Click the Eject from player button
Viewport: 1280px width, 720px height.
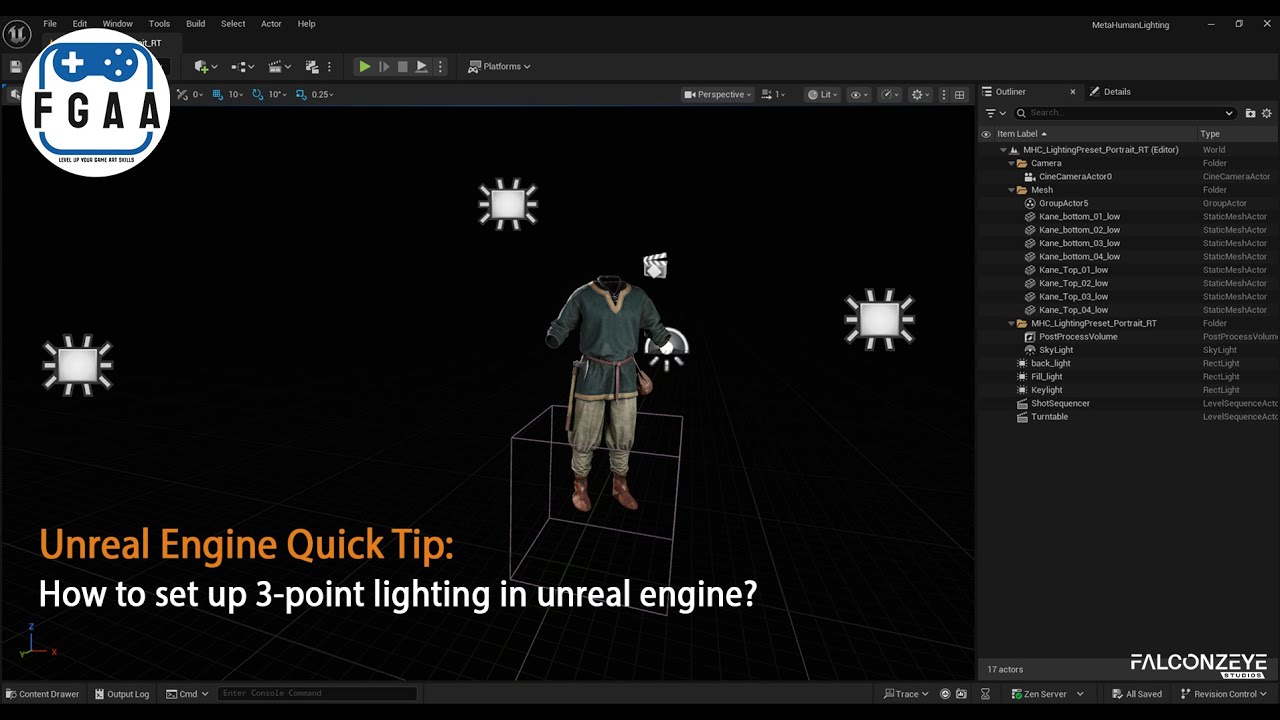pos(422,67)
